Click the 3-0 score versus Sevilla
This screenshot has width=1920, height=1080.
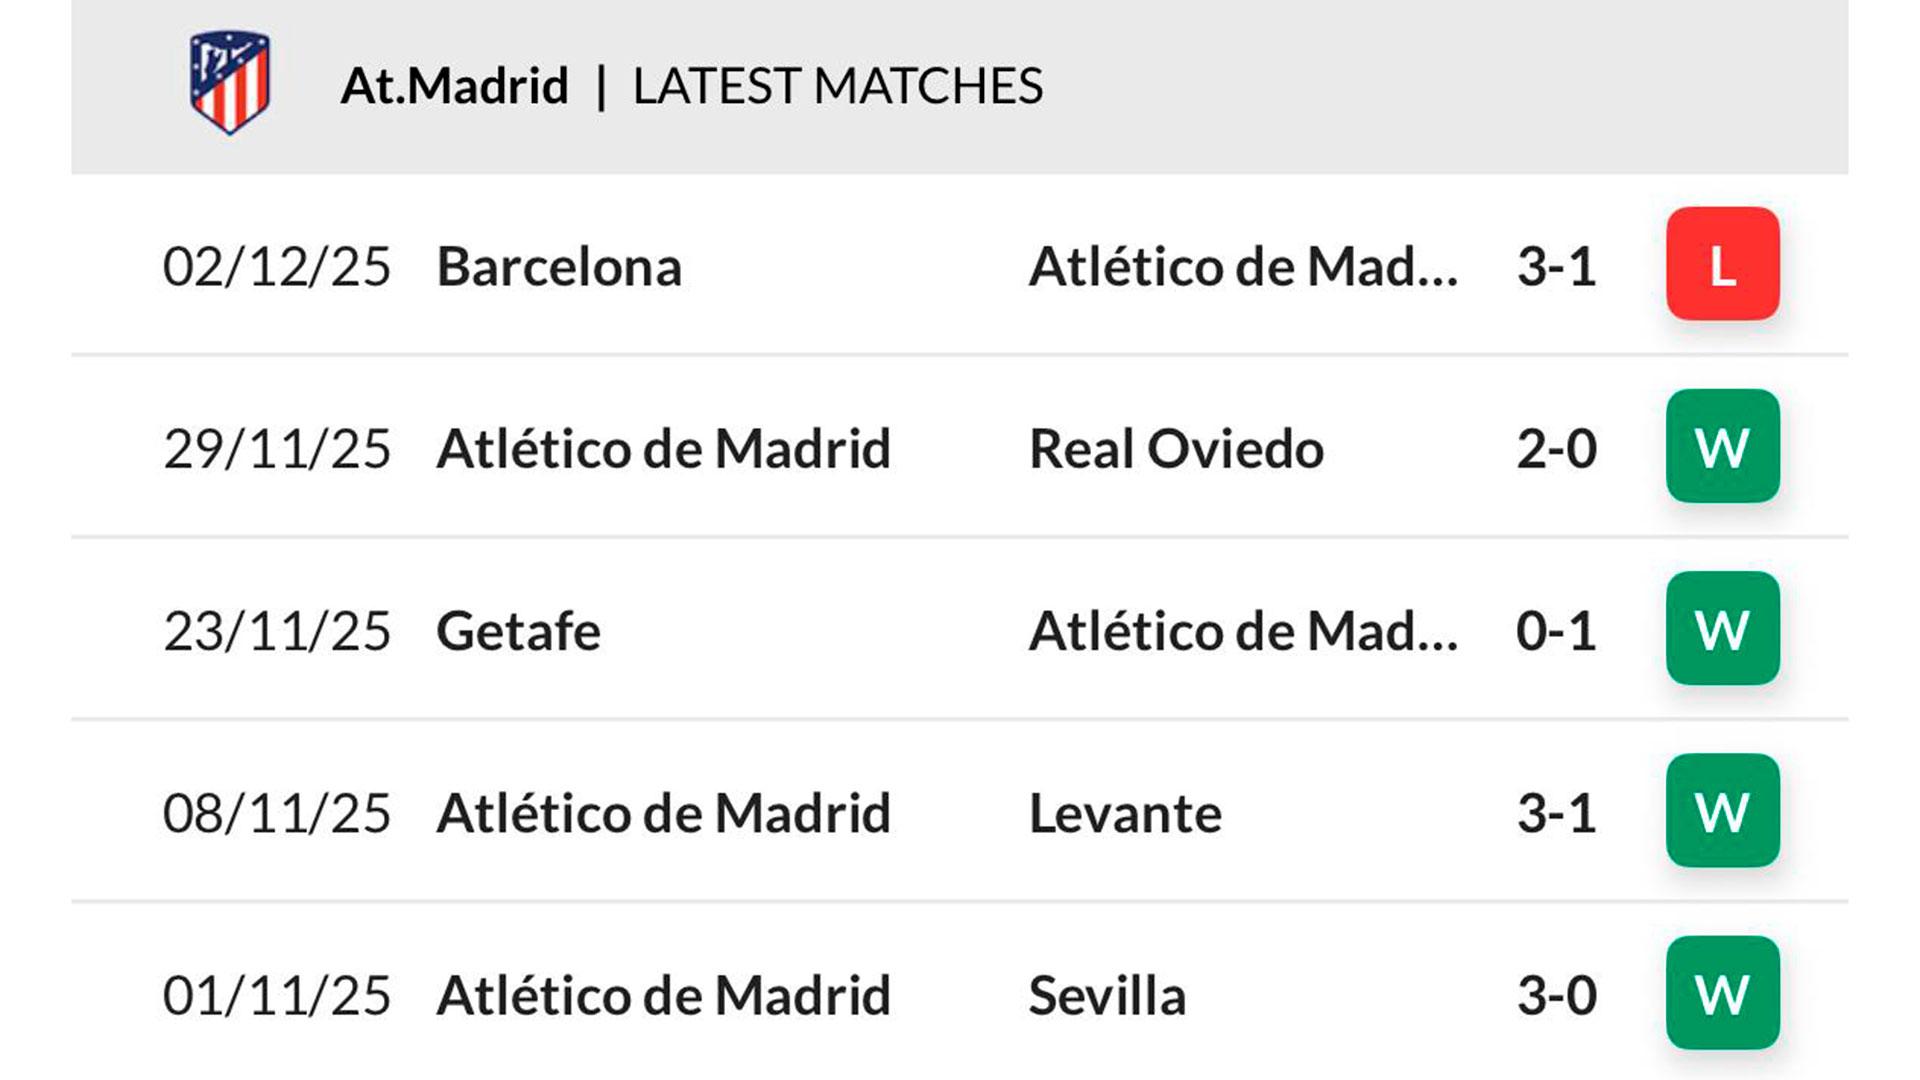pos(1556,996)
